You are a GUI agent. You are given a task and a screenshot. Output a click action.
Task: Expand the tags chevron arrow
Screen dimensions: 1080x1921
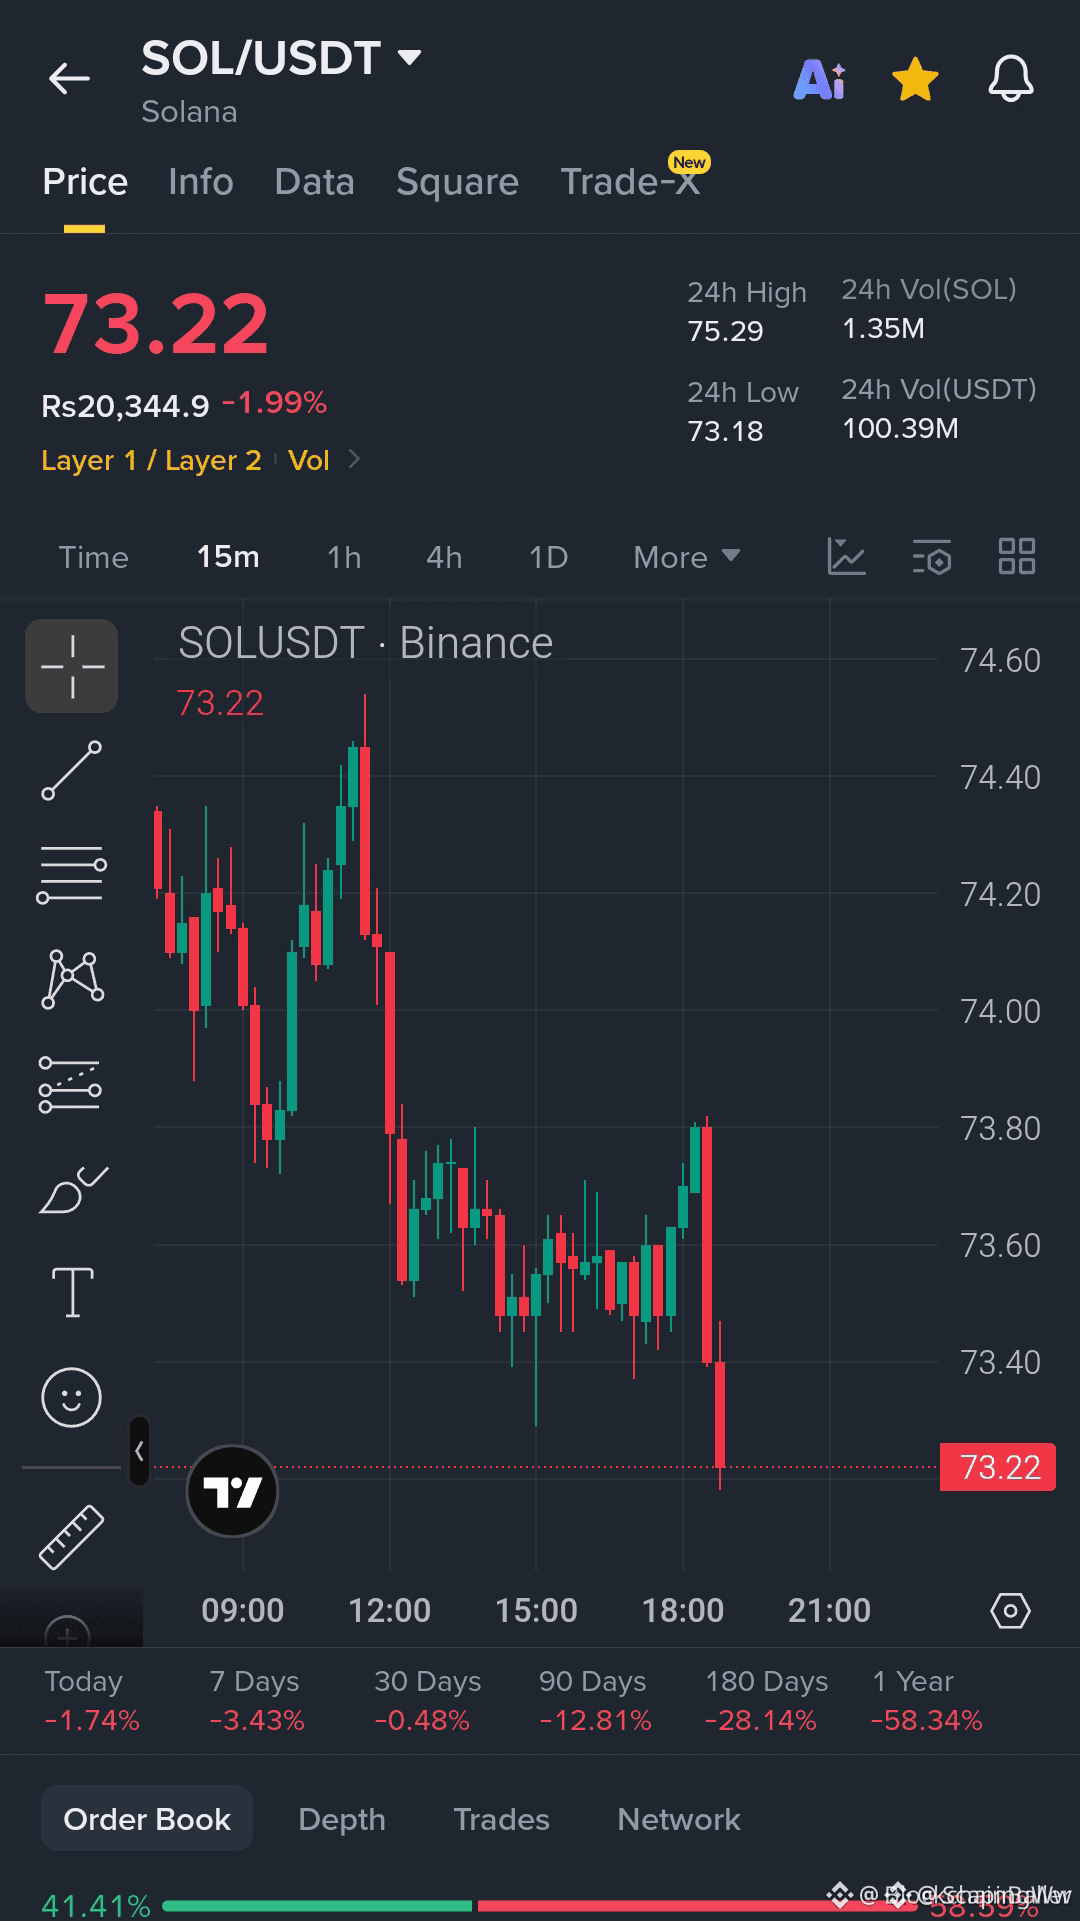pyautogui.click(x=354, y=460)
